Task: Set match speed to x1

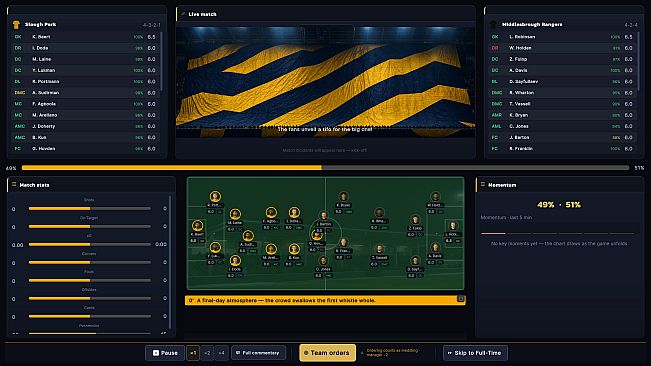Action: click(x=193, y=353)
